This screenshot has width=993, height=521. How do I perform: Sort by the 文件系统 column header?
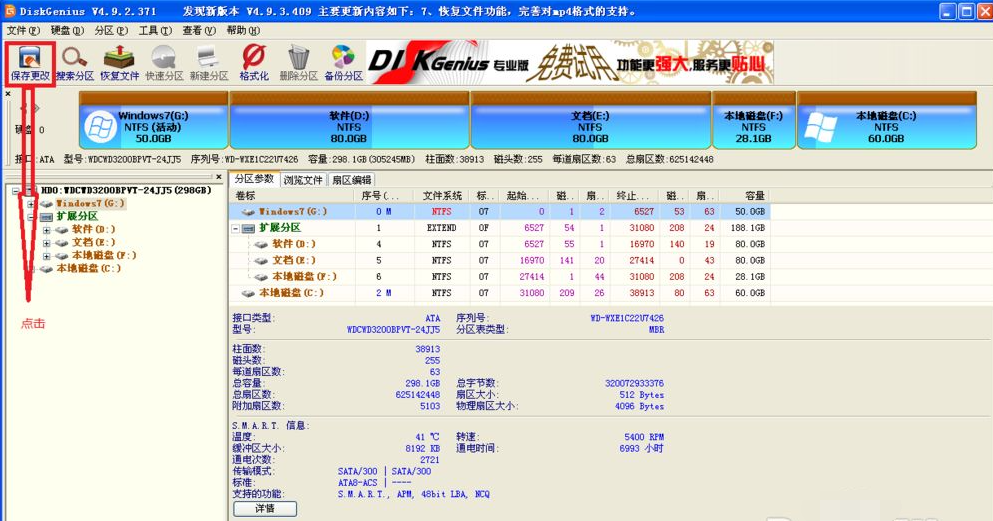pyautogui.click(x=443, y=196)
